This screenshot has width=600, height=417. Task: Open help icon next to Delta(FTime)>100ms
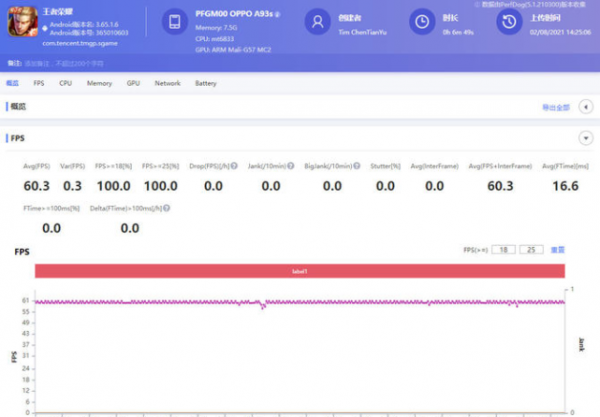coord(166,208)
